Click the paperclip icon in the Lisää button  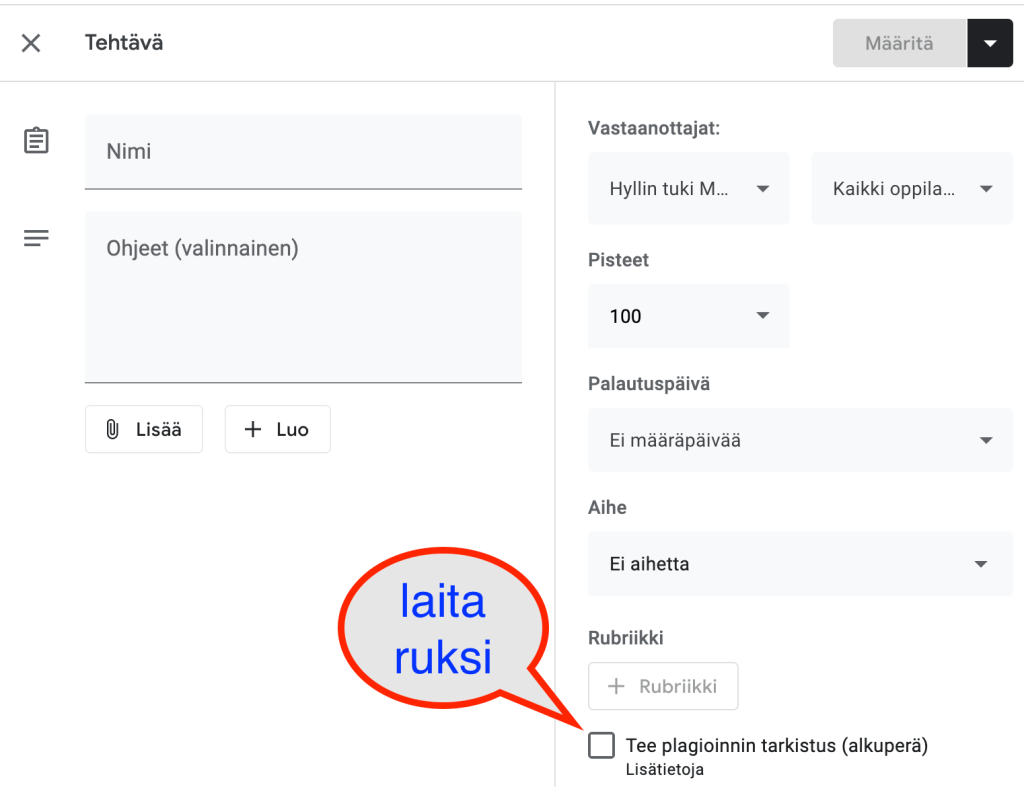click(x=113, y=429)
